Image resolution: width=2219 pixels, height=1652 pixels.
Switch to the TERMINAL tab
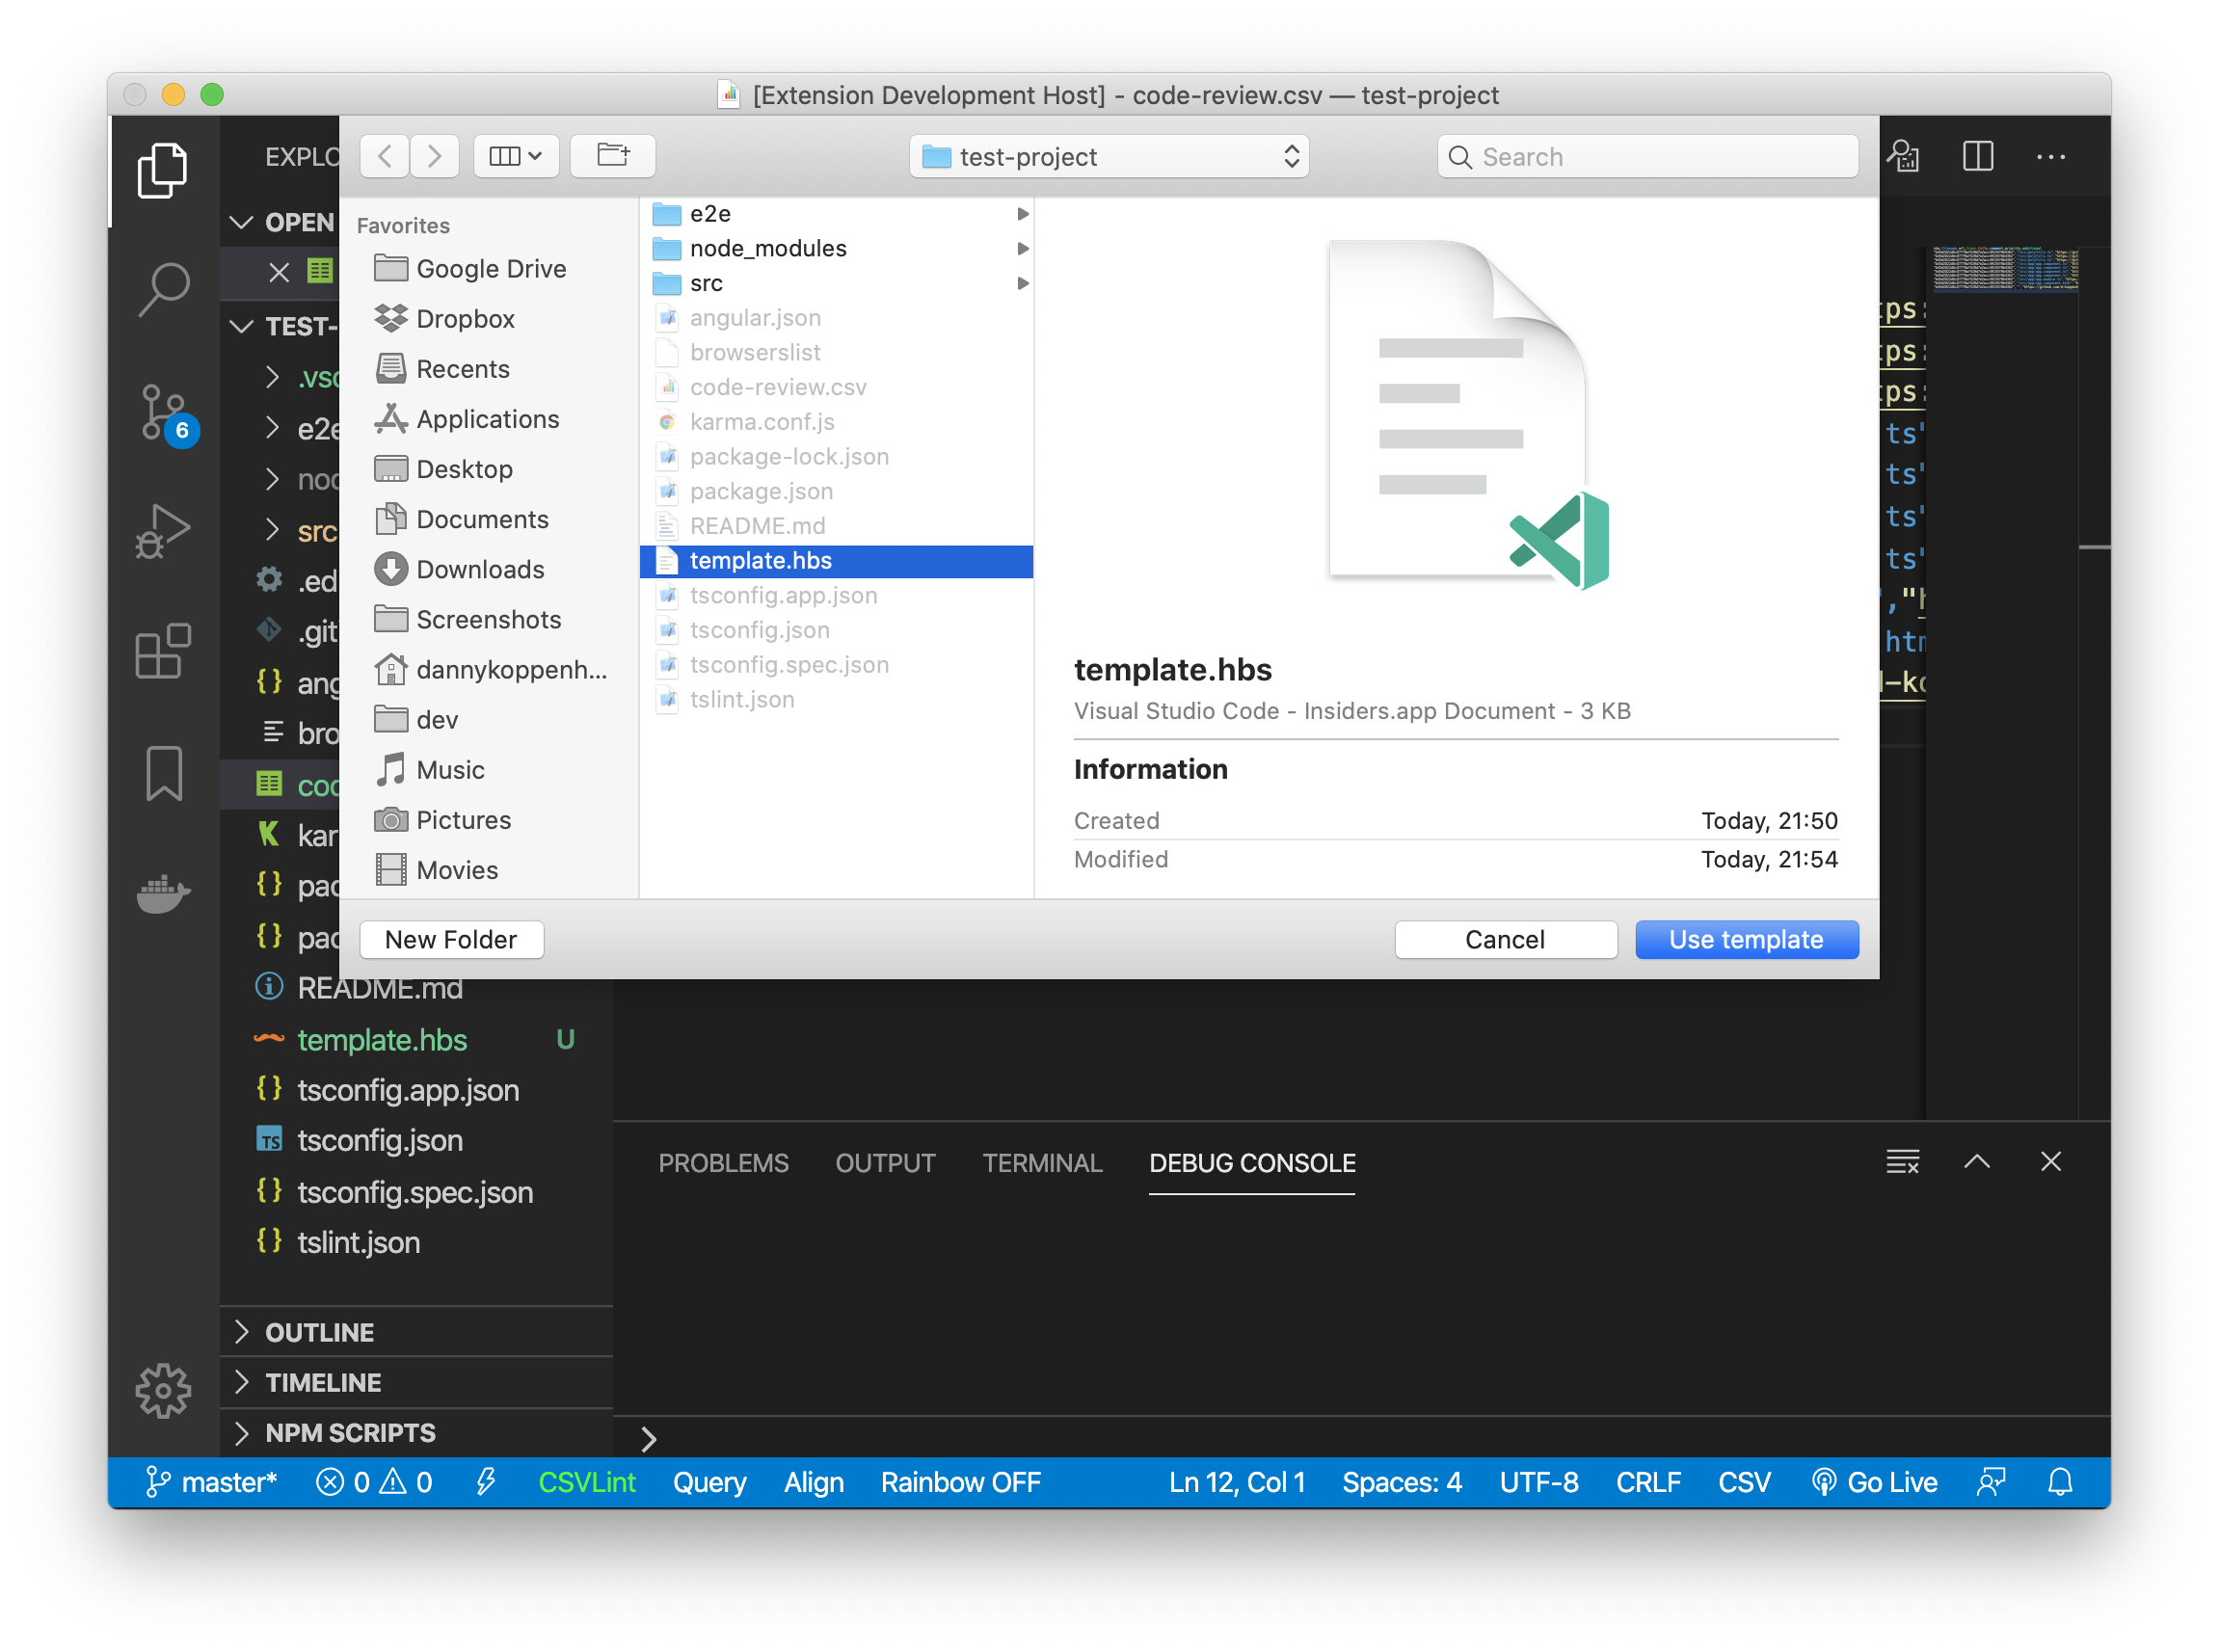[1042, 1163]
